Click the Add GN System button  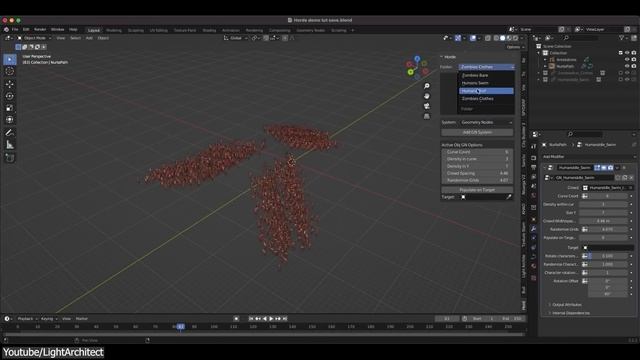click(x=477, y=132)
